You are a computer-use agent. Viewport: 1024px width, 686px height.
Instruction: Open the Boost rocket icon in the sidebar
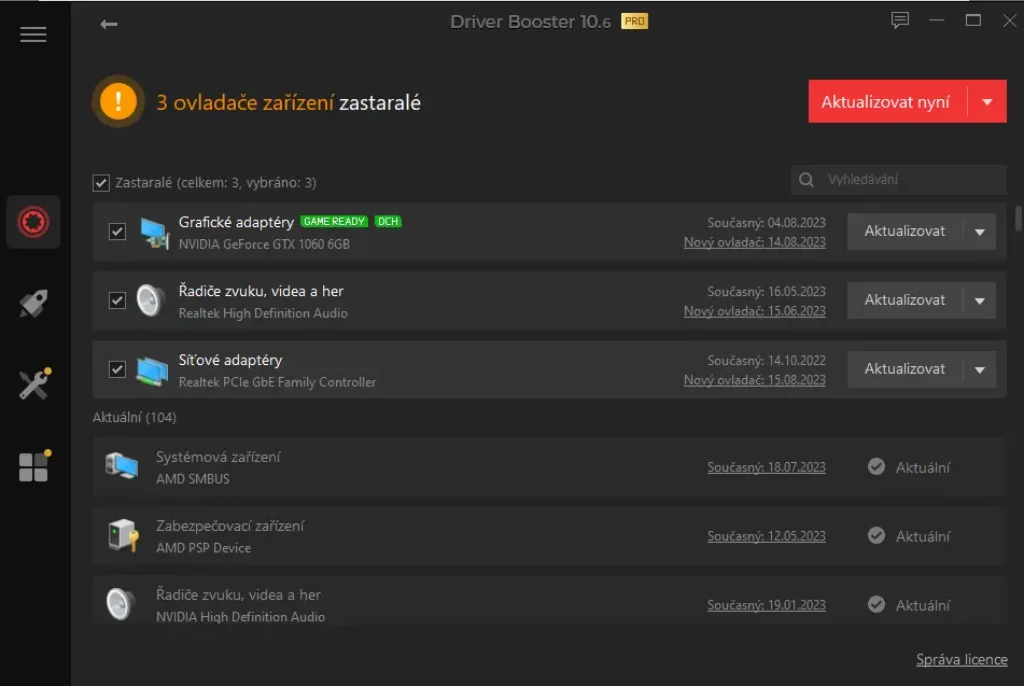tap(33, 303)
